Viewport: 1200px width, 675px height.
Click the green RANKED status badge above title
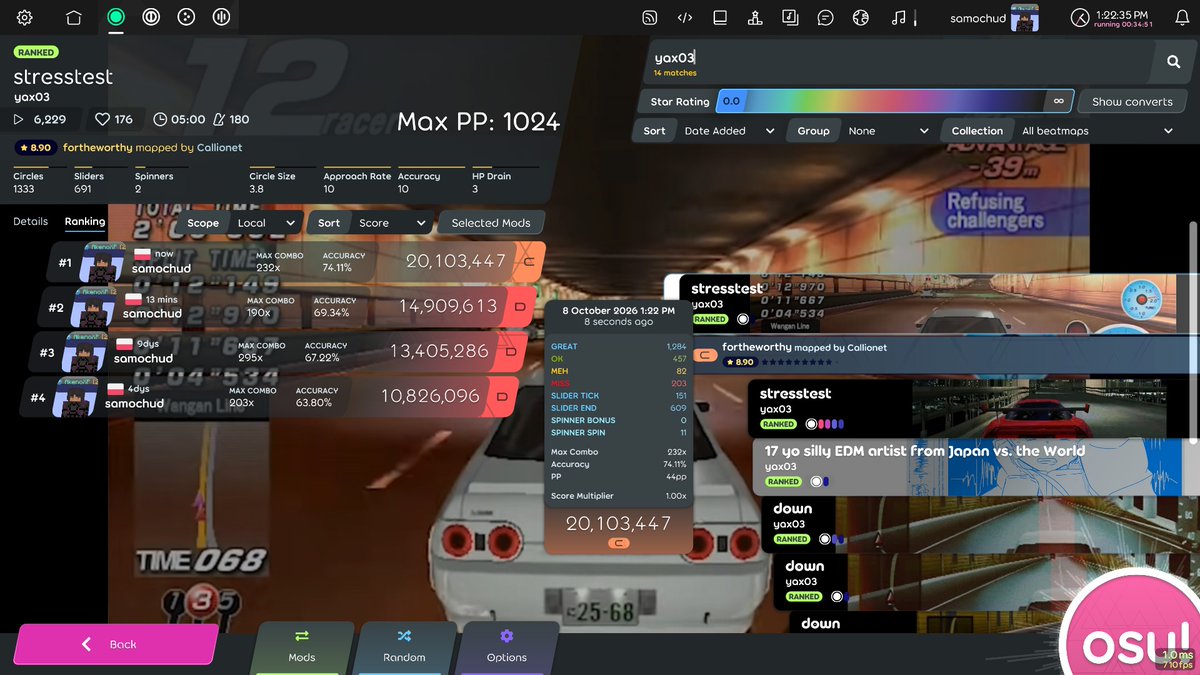pyautogui.click(x=36, y=52)
